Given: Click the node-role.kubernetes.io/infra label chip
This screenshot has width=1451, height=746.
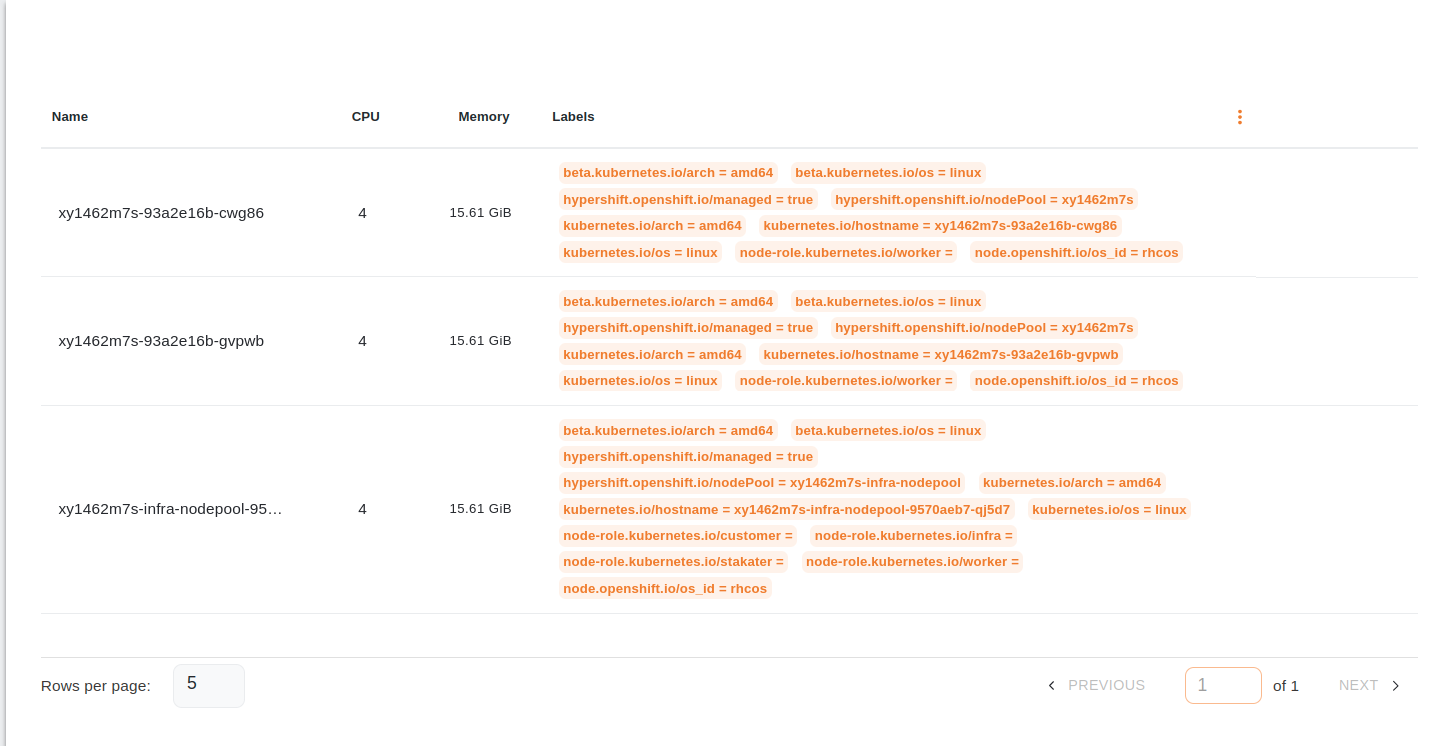Looking at the screenshot, I should click(x=913, y=536).
